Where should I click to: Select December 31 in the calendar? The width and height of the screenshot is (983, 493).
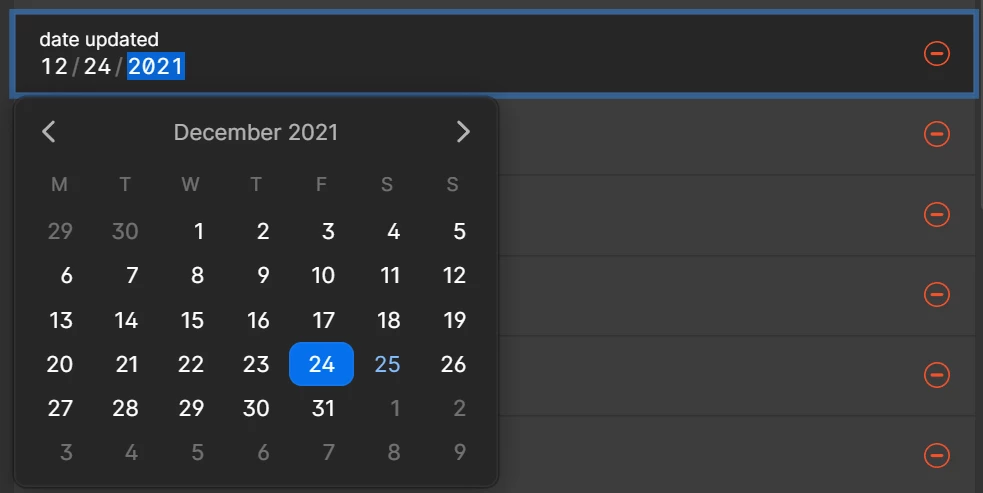pos(322,408)
